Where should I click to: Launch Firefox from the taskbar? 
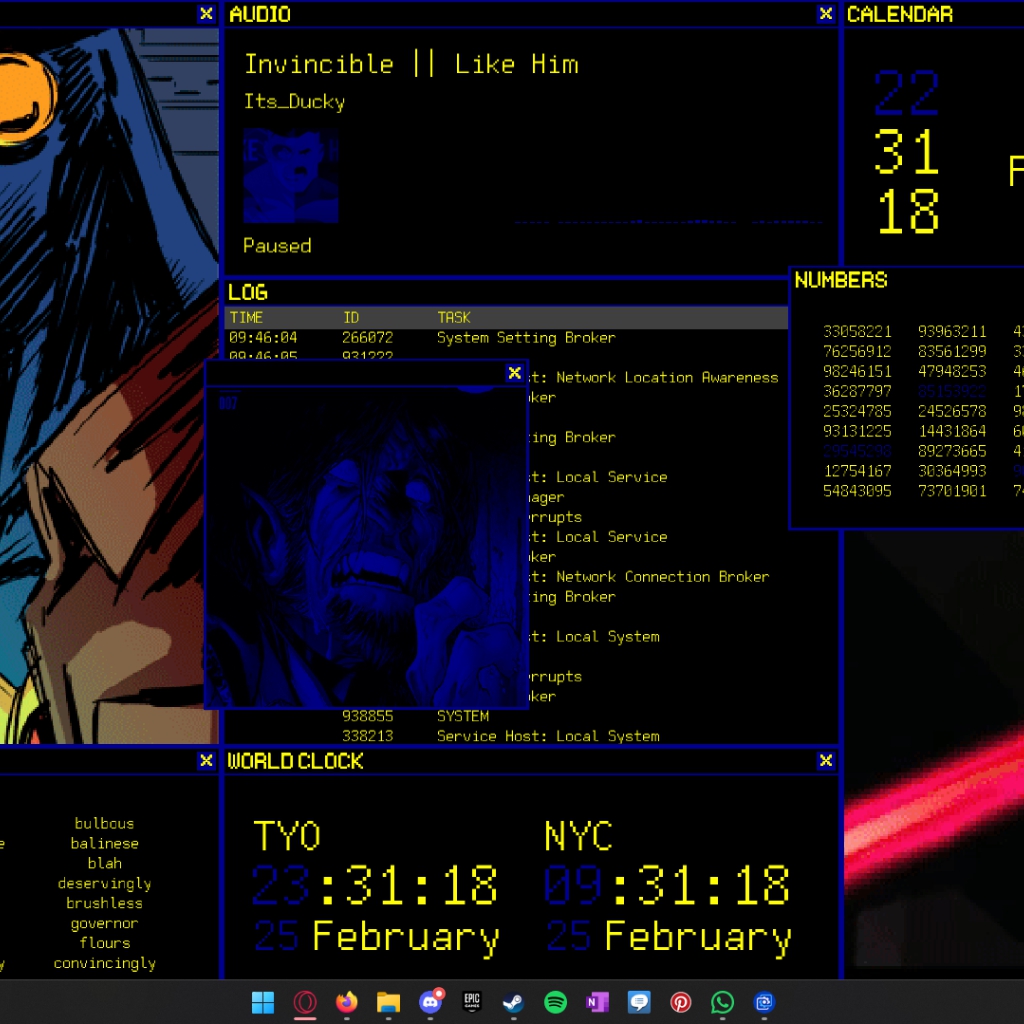[x=347, y=1002]
